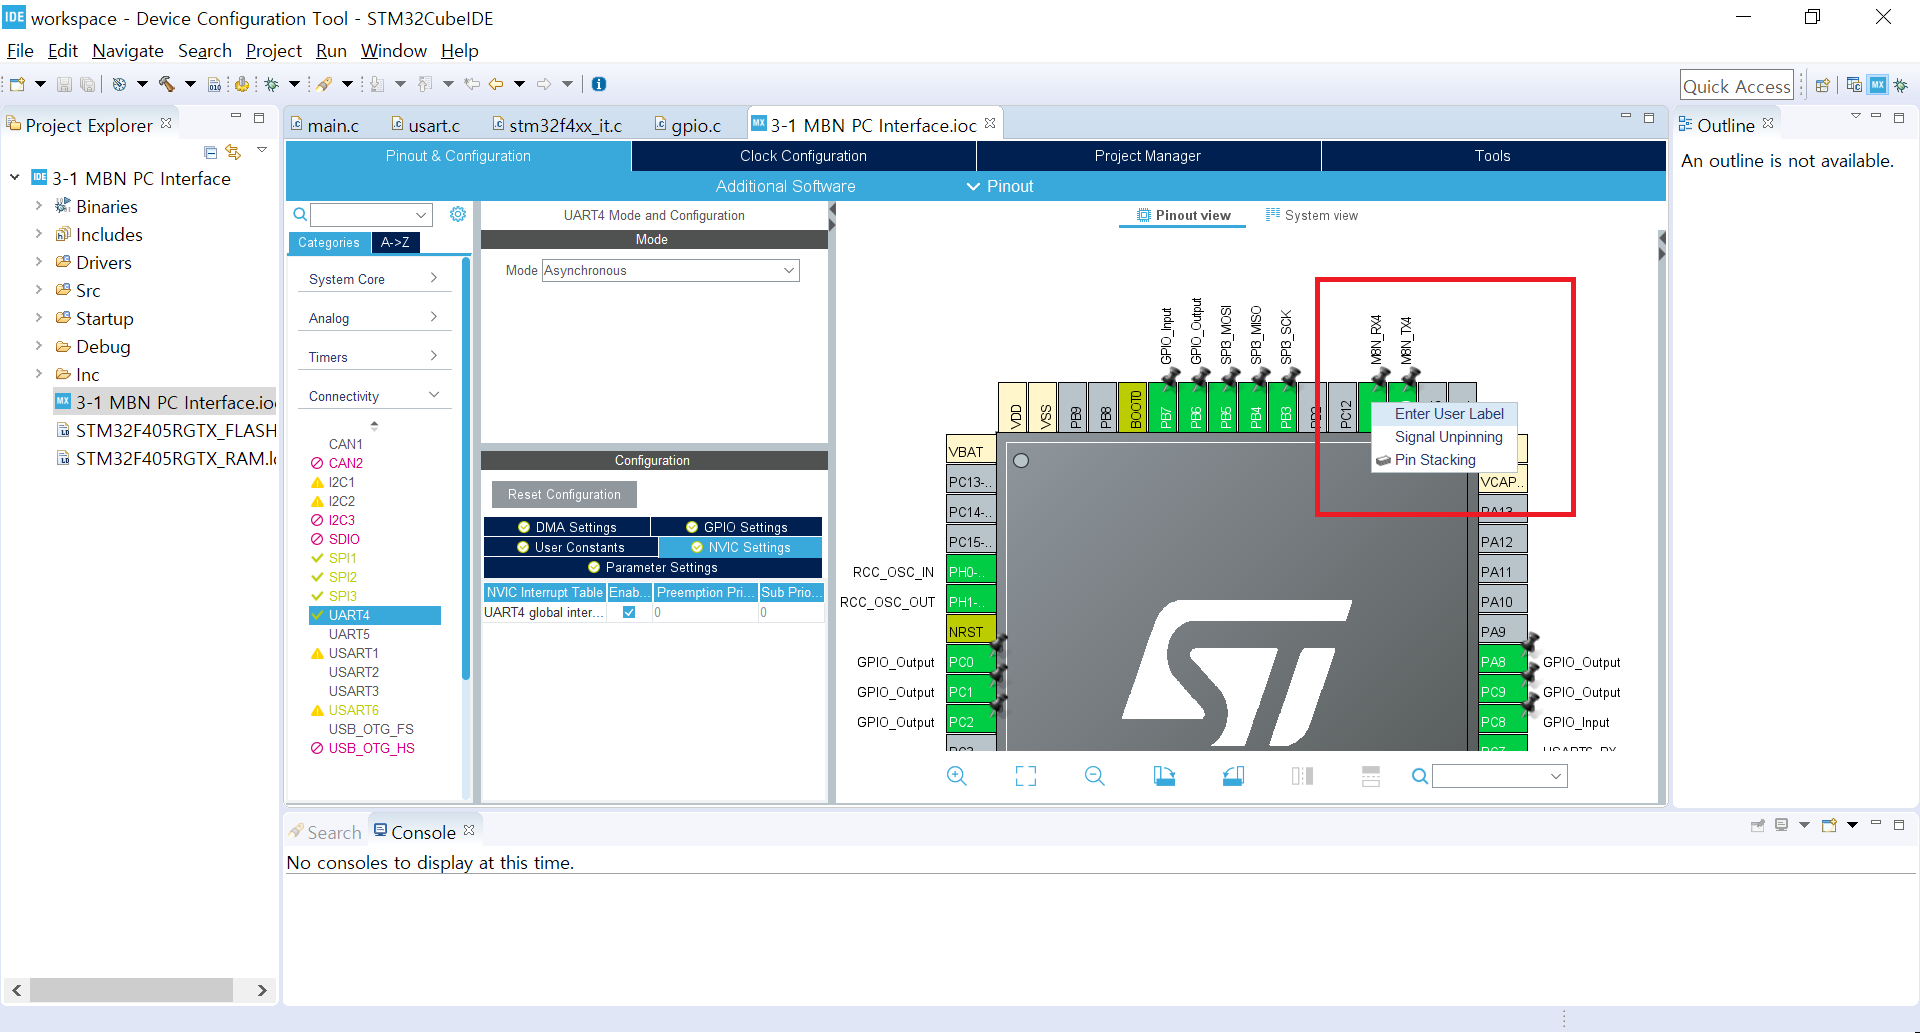The height and width of the screenshot is (1033, 1920).
Task: Switch to the main.c editor tab
Action: 327,125
